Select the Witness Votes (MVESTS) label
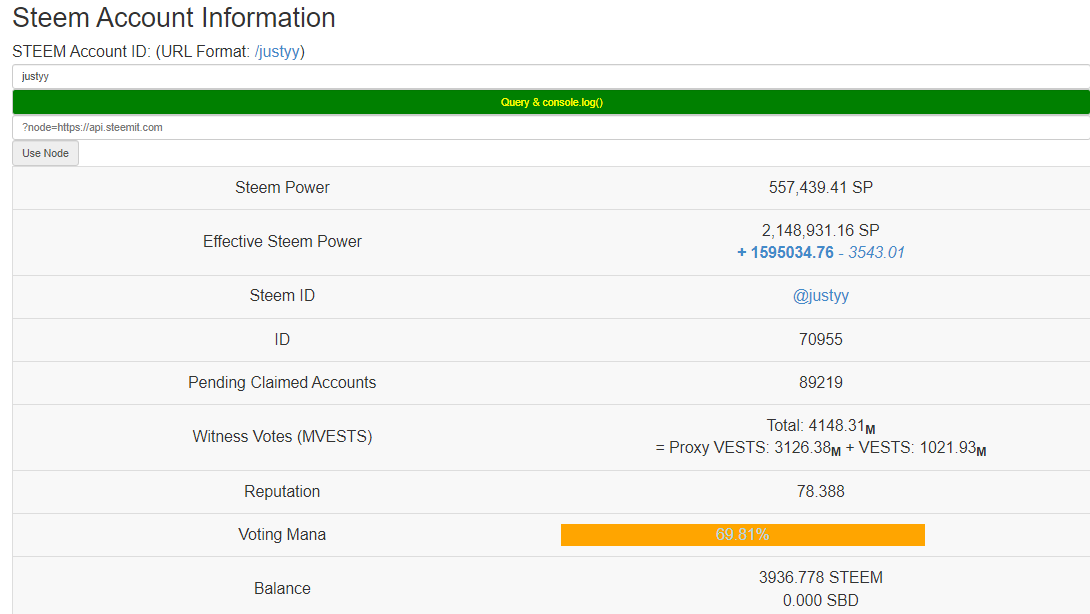Screen dimensions: 1090x614 (282, 437)
